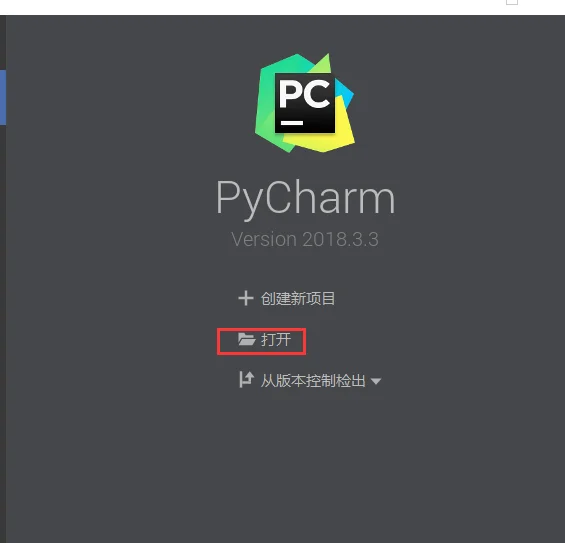Click the PyCharm logo at the top
565x543 pixels.
coord(304,103)
